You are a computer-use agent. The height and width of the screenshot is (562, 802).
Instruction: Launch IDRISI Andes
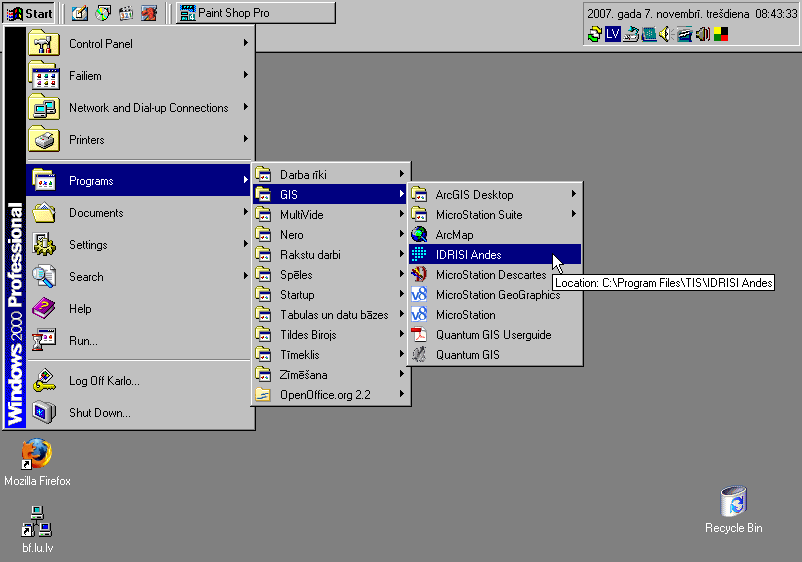click(495, 255)
